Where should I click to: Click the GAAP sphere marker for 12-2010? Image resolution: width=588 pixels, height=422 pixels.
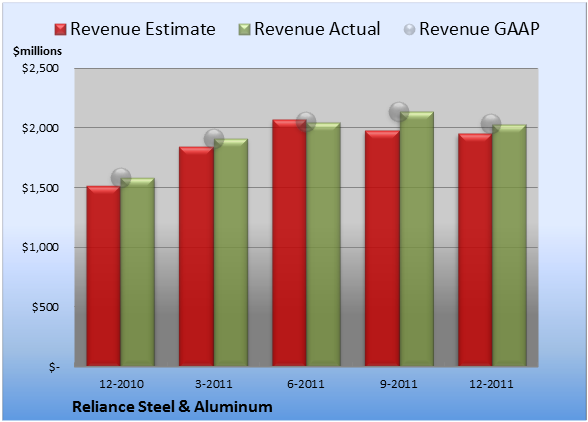(x=121, y=177)
